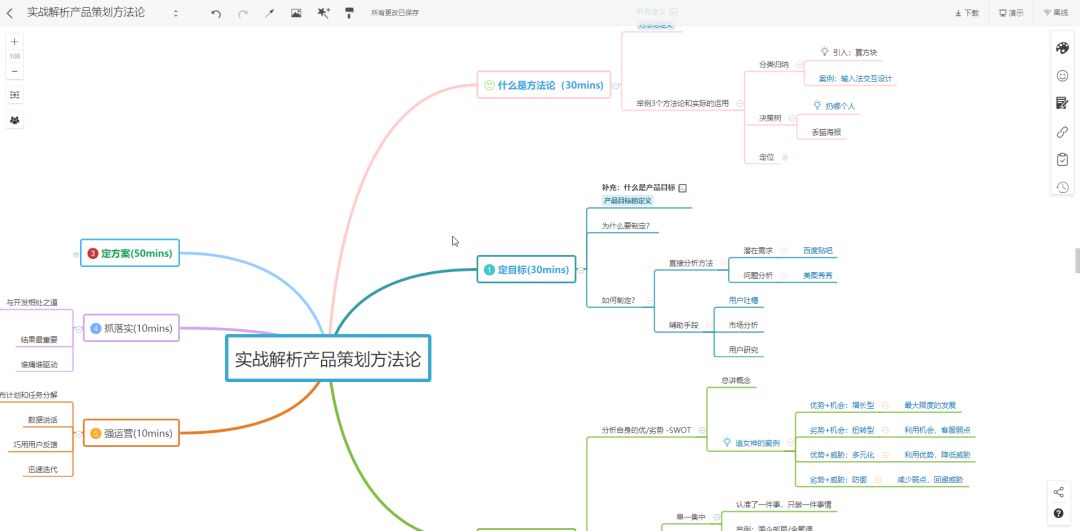Select the format painter tool
The width and height of the screenshot is (1080, 531).
(x=349, y=12)
